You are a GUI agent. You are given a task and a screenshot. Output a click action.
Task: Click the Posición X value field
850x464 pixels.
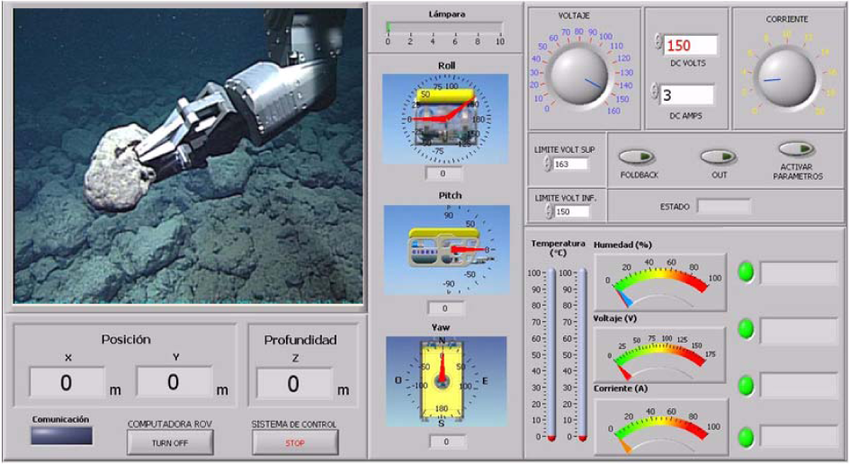[x=67, y=383]
